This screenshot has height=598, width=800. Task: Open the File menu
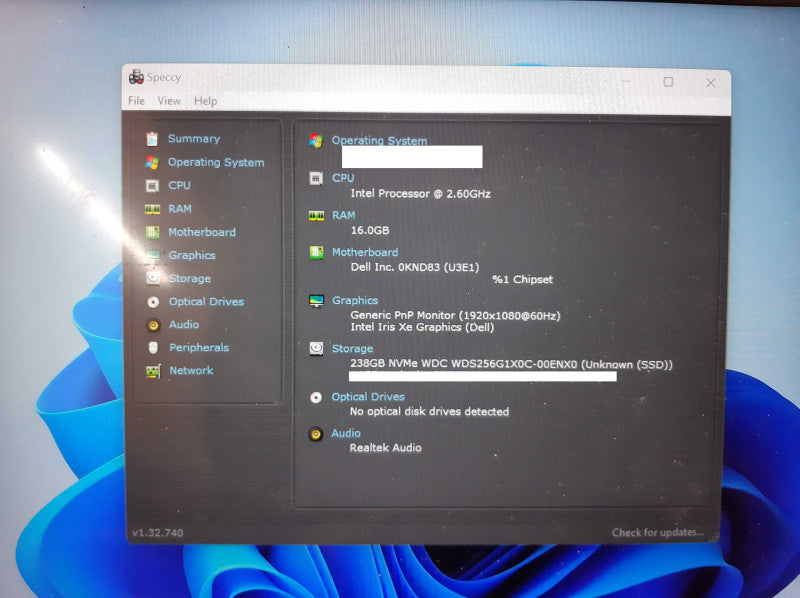[136, 101]
